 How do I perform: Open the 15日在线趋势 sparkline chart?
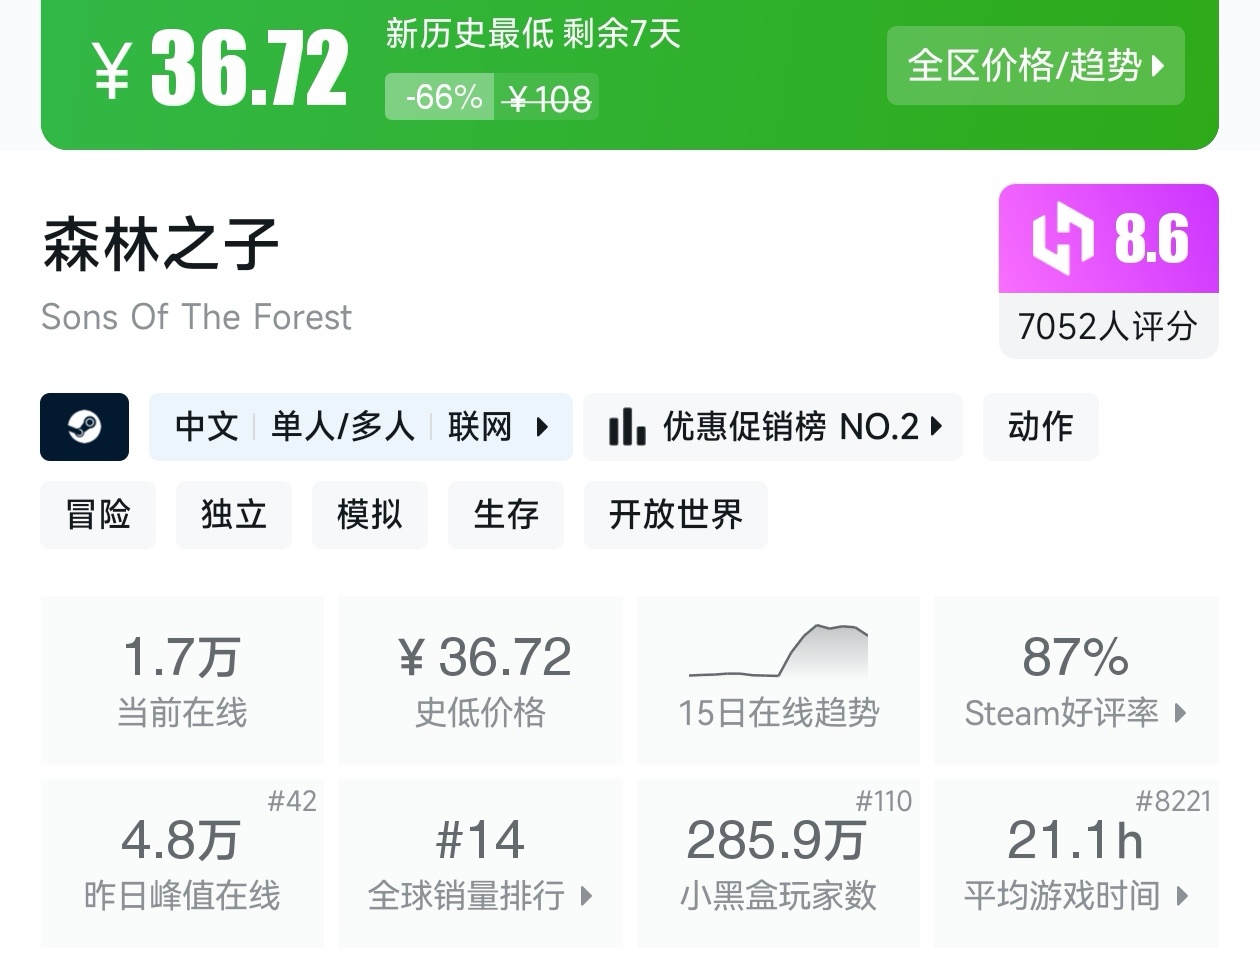(778, 652)
